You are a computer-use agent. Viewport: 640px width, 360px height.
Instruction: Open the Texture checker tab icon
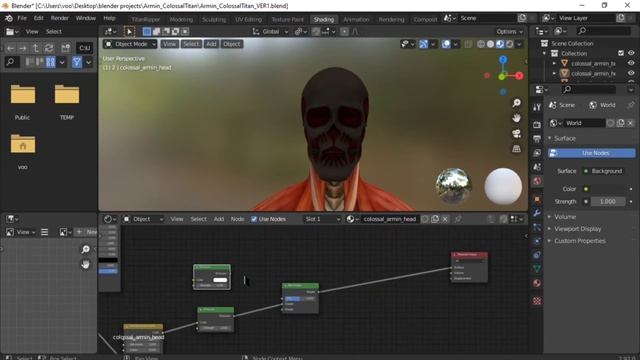[537, 301]
